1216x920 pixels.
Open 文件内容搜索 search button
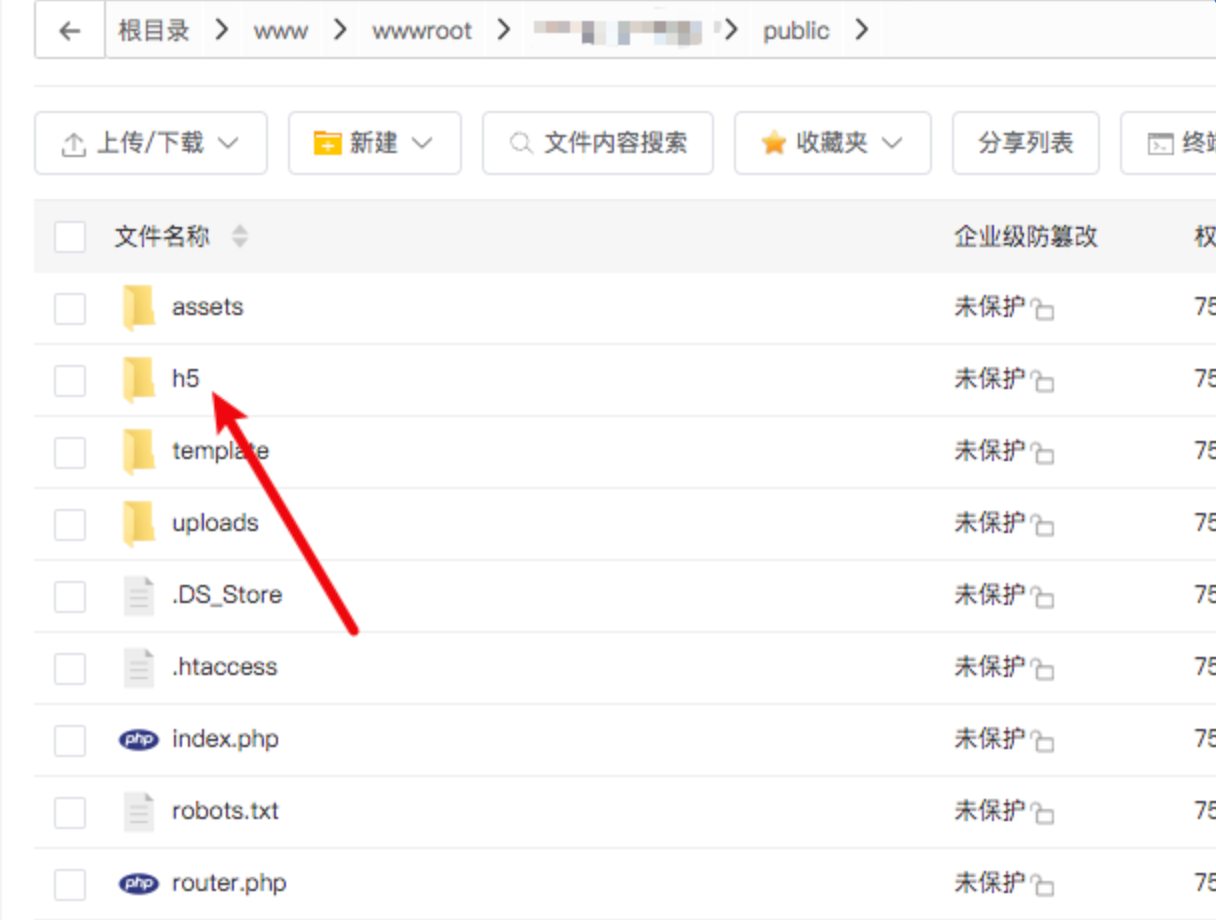[598, 143]
